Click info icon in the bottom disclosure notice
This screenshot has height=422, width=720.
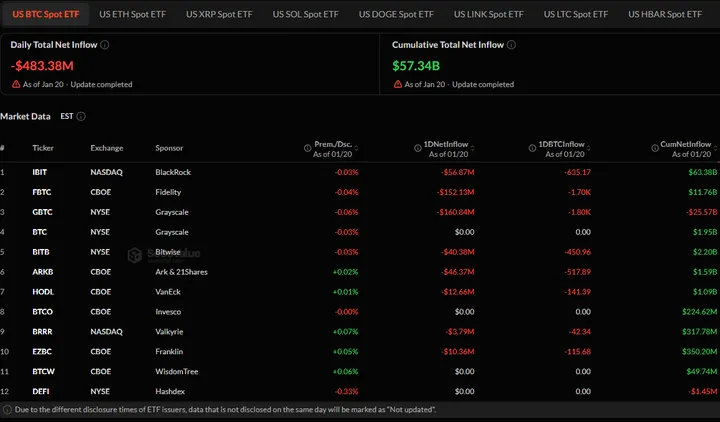point(7,410)
